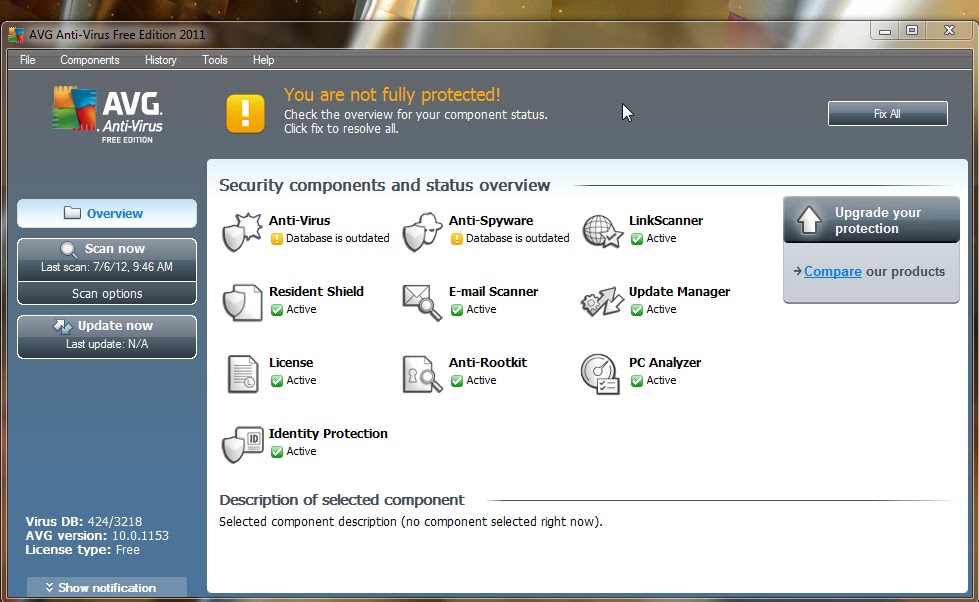Click the License component title text
This screenshot has width=979, height=602.
(291, 363)
